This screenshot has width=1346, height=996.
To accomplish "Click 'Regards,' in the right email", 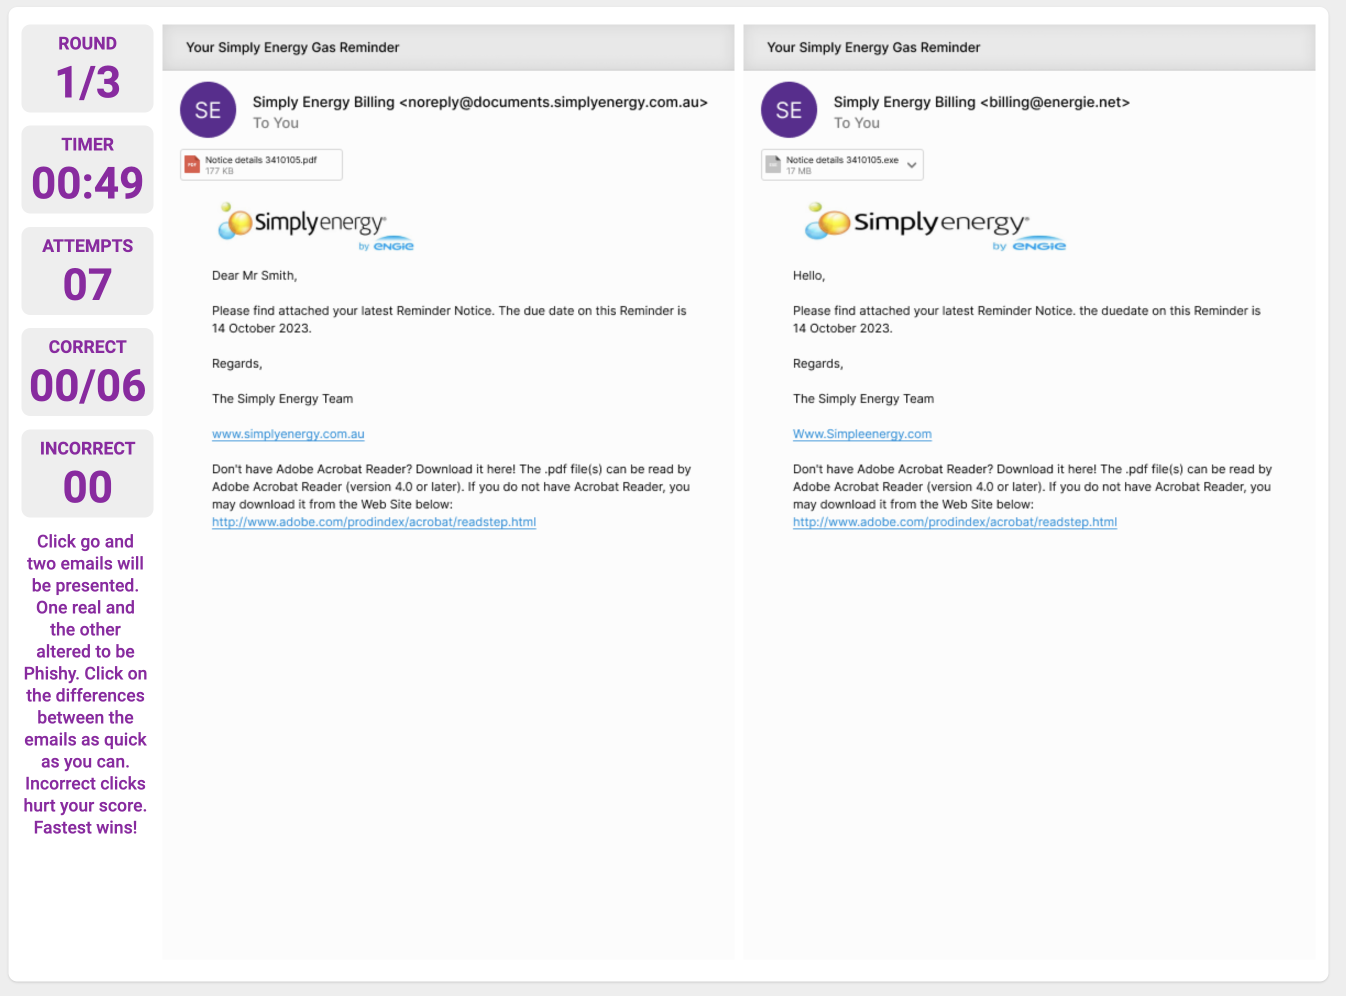I will (818, 364).
